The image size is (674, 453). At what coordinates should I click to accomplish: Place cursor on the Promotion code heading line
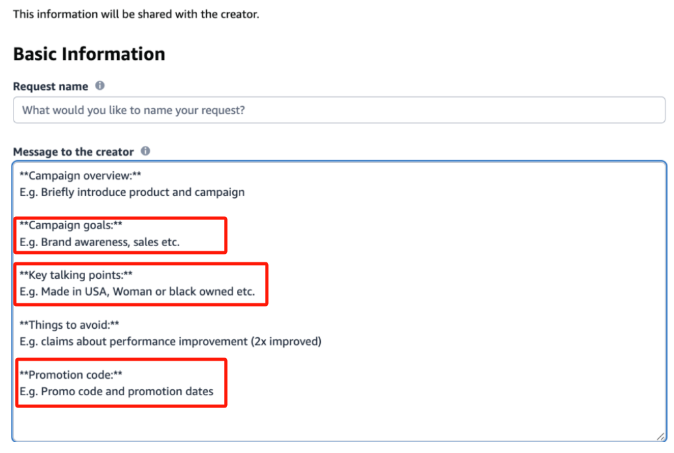[x=71, y=375]
